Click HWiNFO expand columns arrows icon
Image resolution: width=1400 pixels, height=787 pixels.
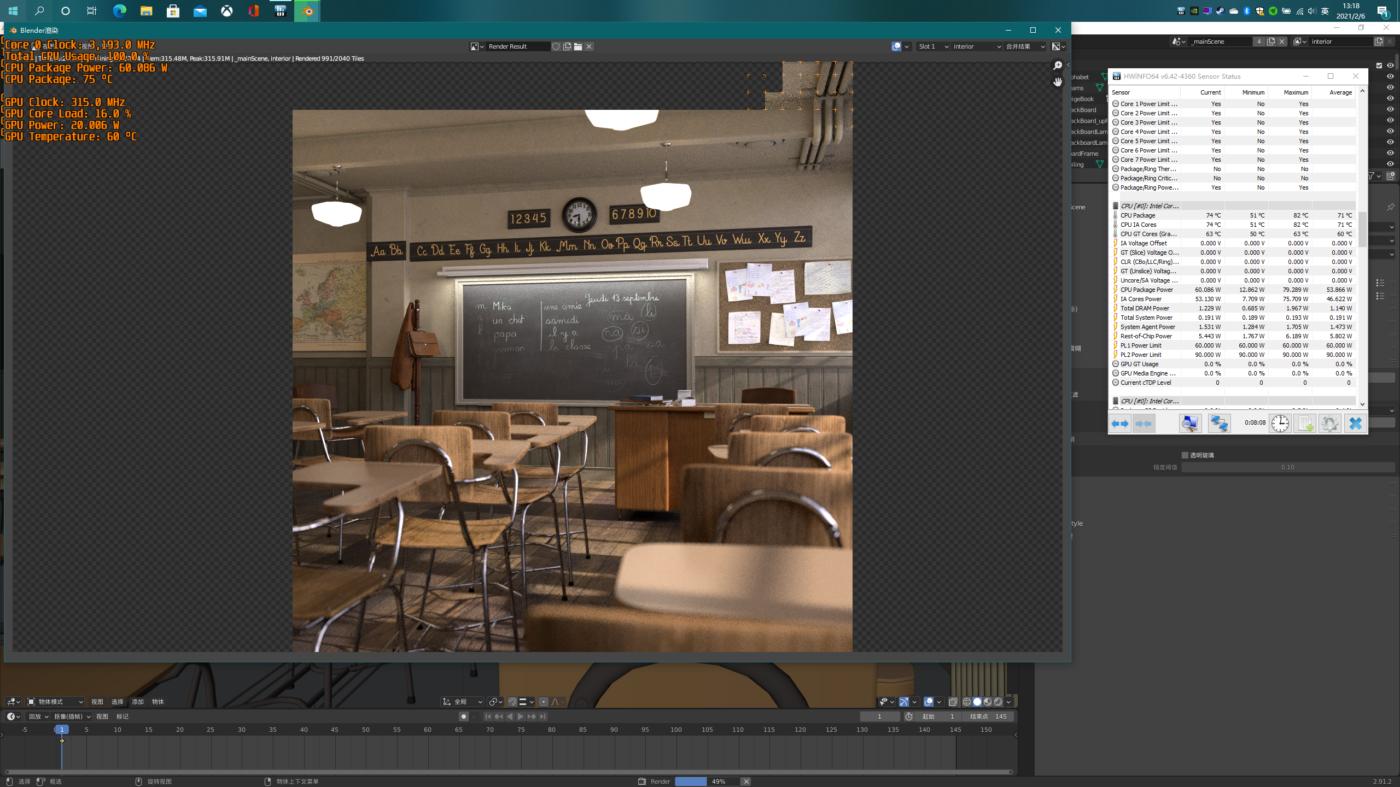1119,424
